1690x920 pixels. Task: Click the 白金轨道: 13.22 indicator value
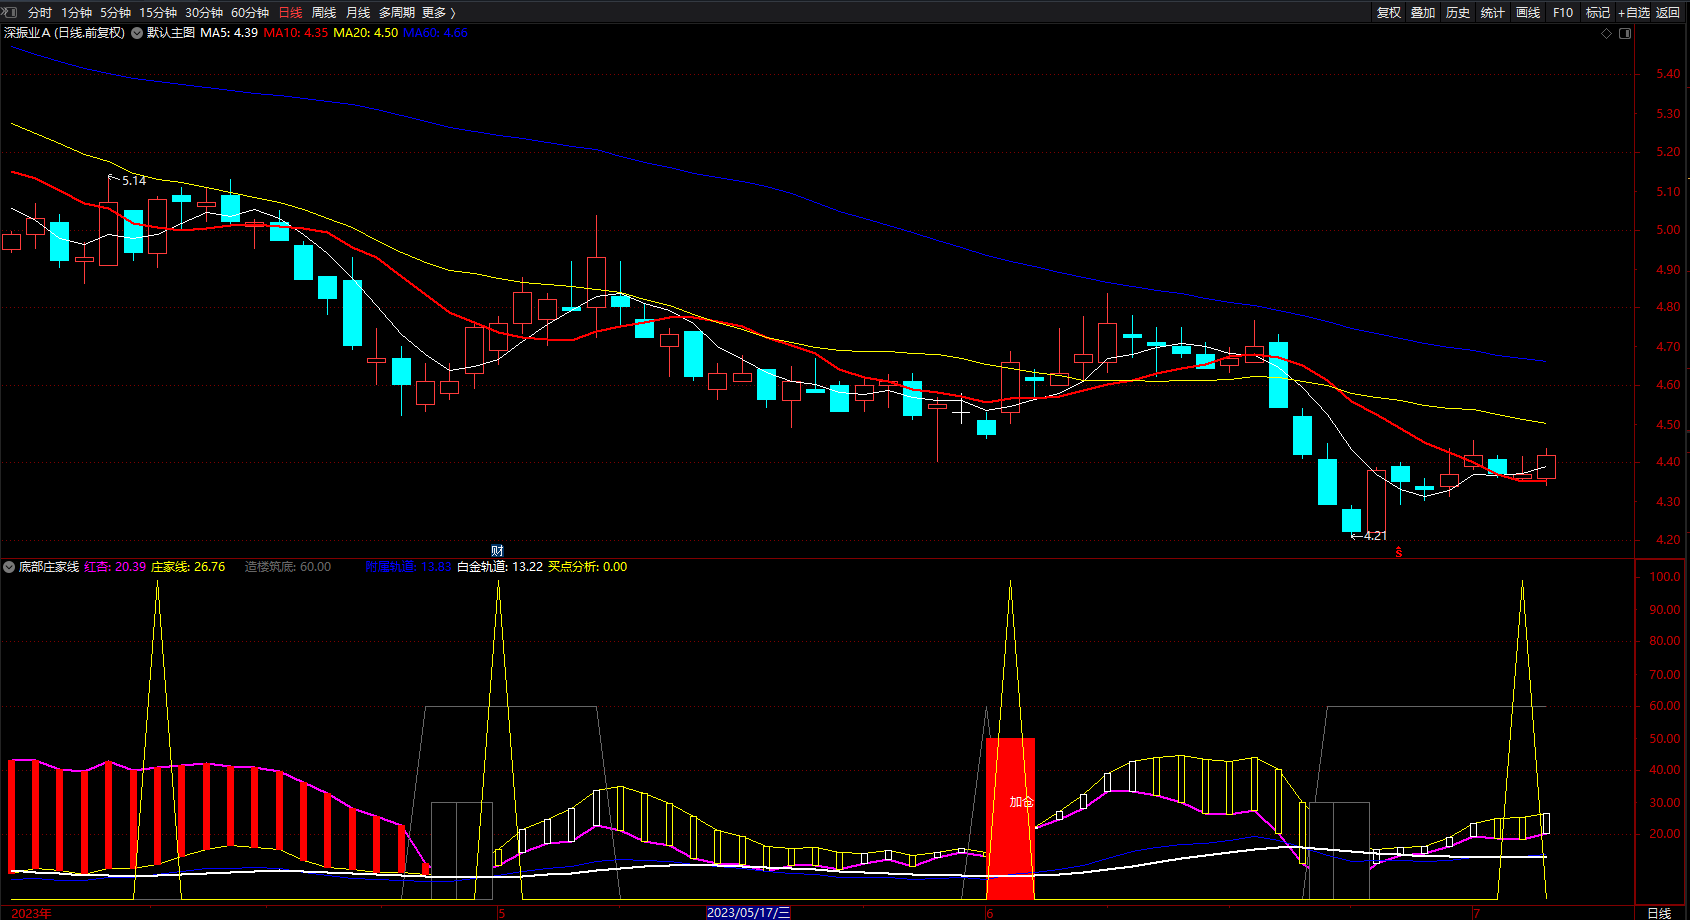pos(500,567)
